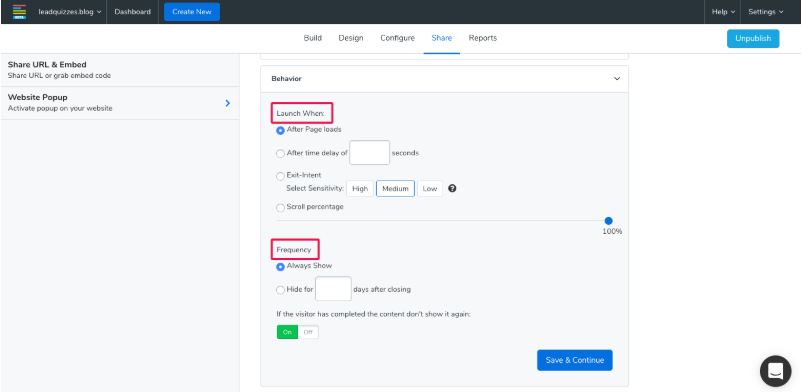Select After Page loads radio

point(280,130)
